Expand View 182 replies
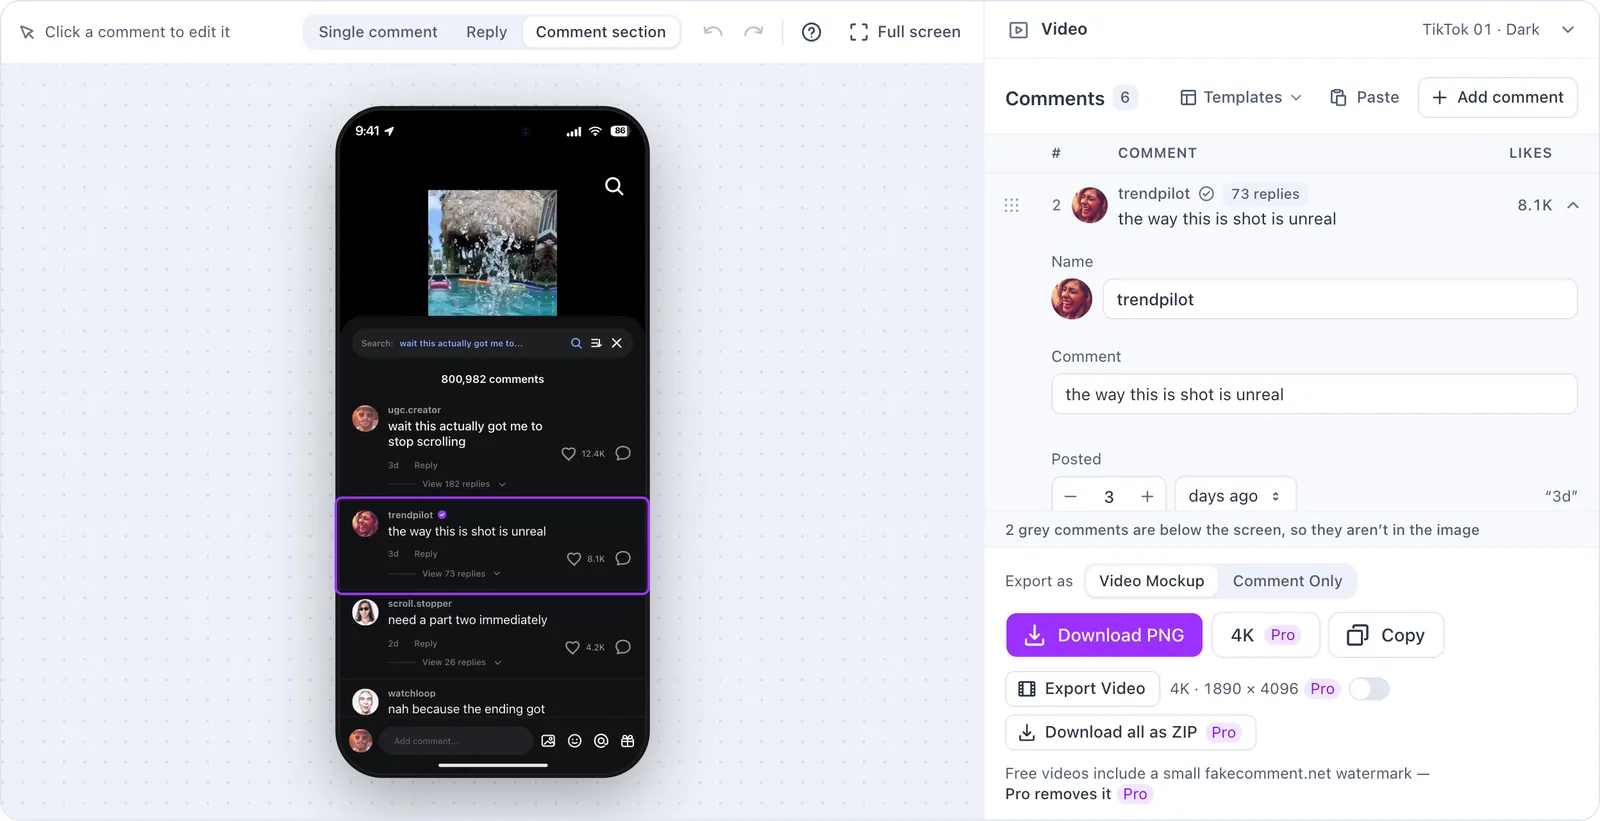 point(464,484)
